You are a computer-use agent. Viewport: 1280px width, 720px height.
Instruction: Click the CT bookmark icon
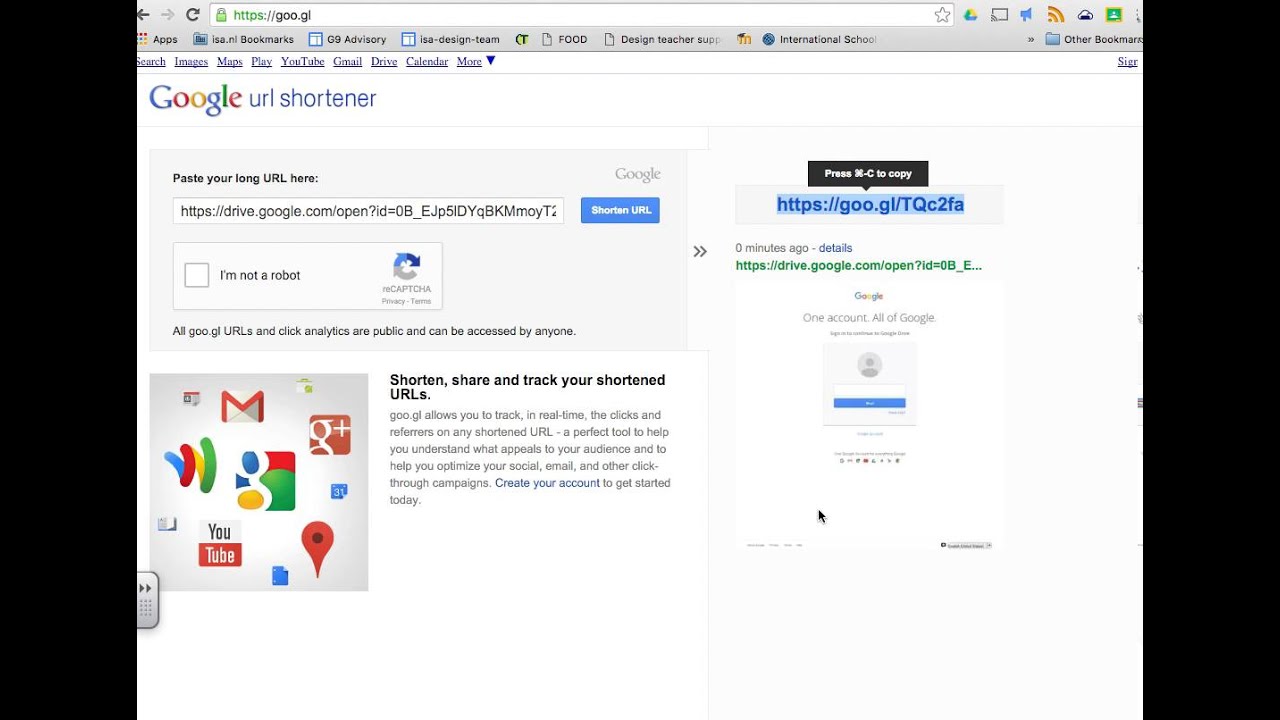pyautogui.click(x=522, y=40)
